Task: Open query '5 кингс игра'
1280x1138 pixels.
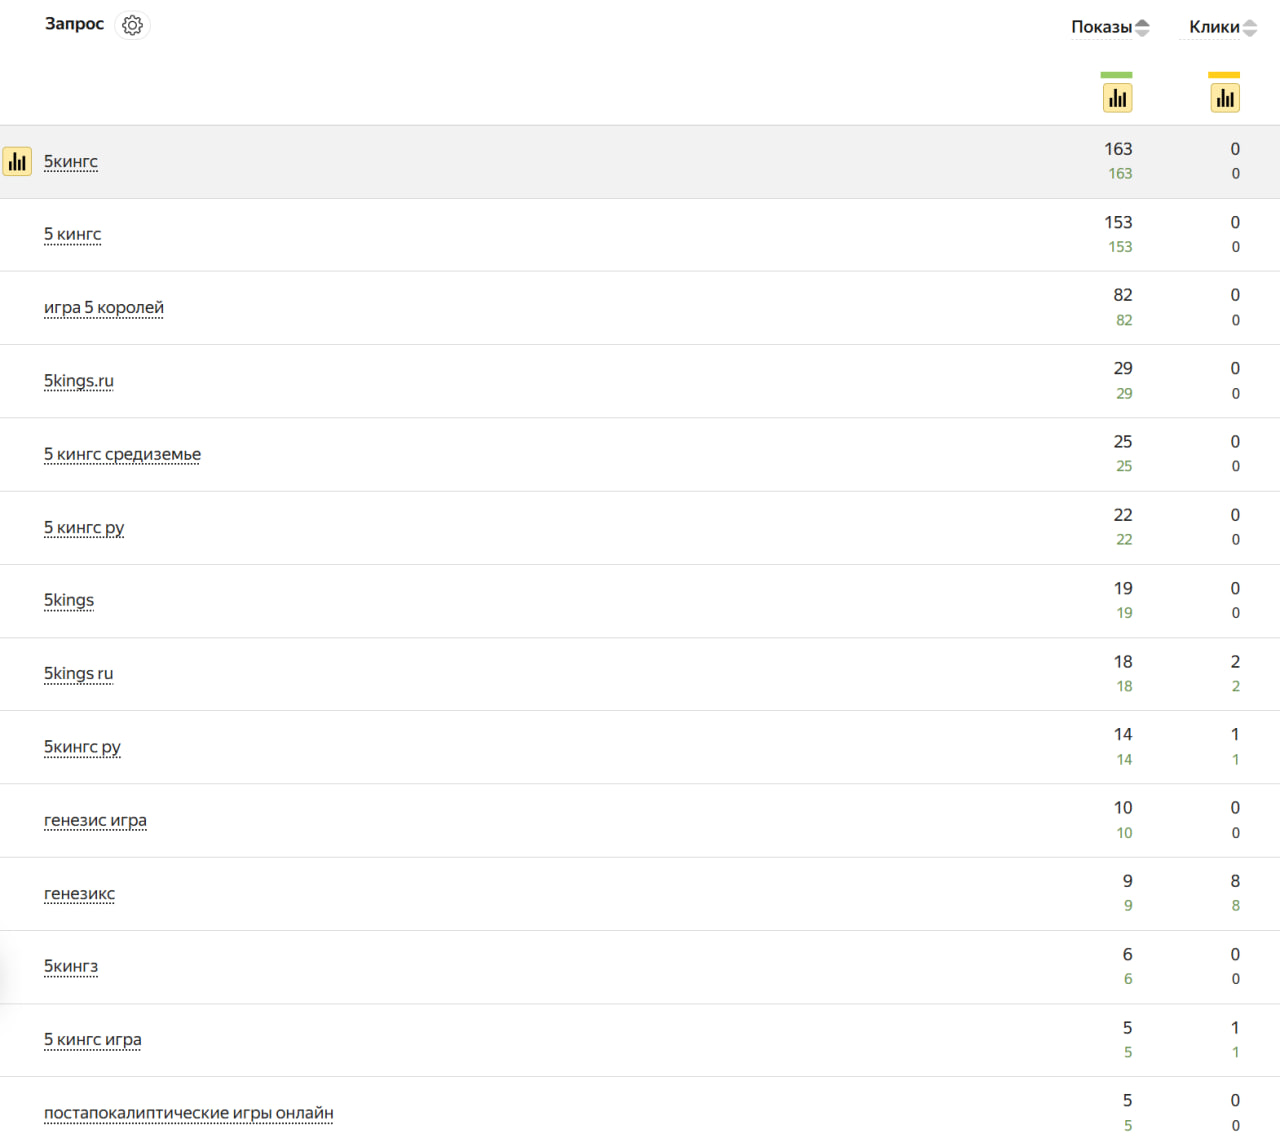Action: [93, 1039]
